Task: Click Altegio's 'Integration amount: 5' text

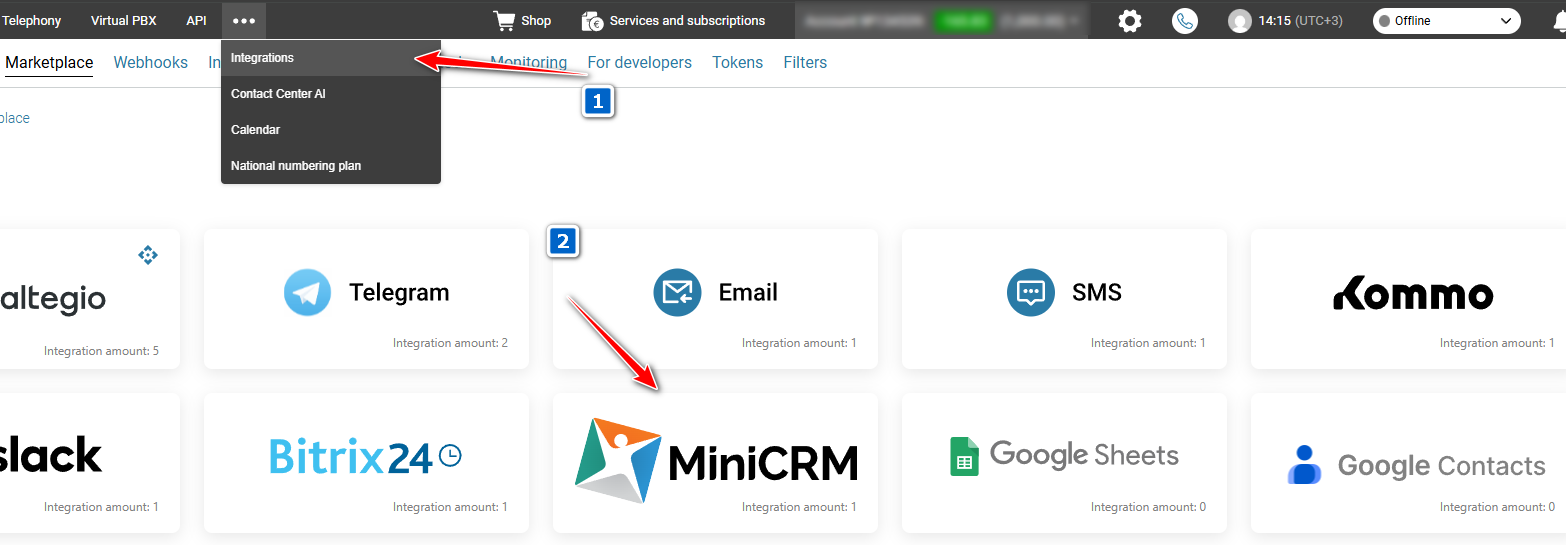Action: click(101, 351)
